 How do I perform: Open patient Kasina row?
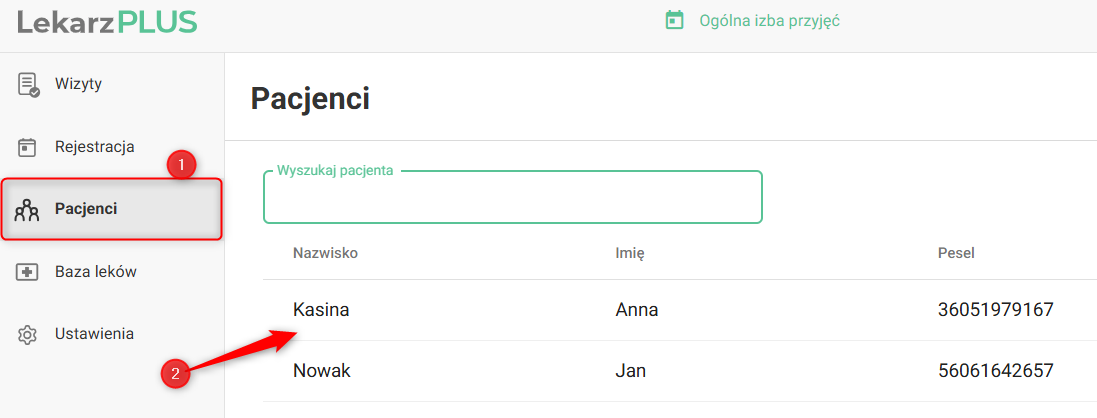pyautogui.click(x=321, y=310)
